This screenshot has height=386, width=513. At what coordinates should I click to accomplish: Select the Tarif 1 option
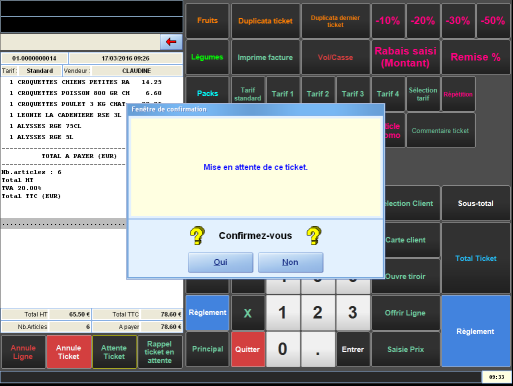click(x=283, y=94)
